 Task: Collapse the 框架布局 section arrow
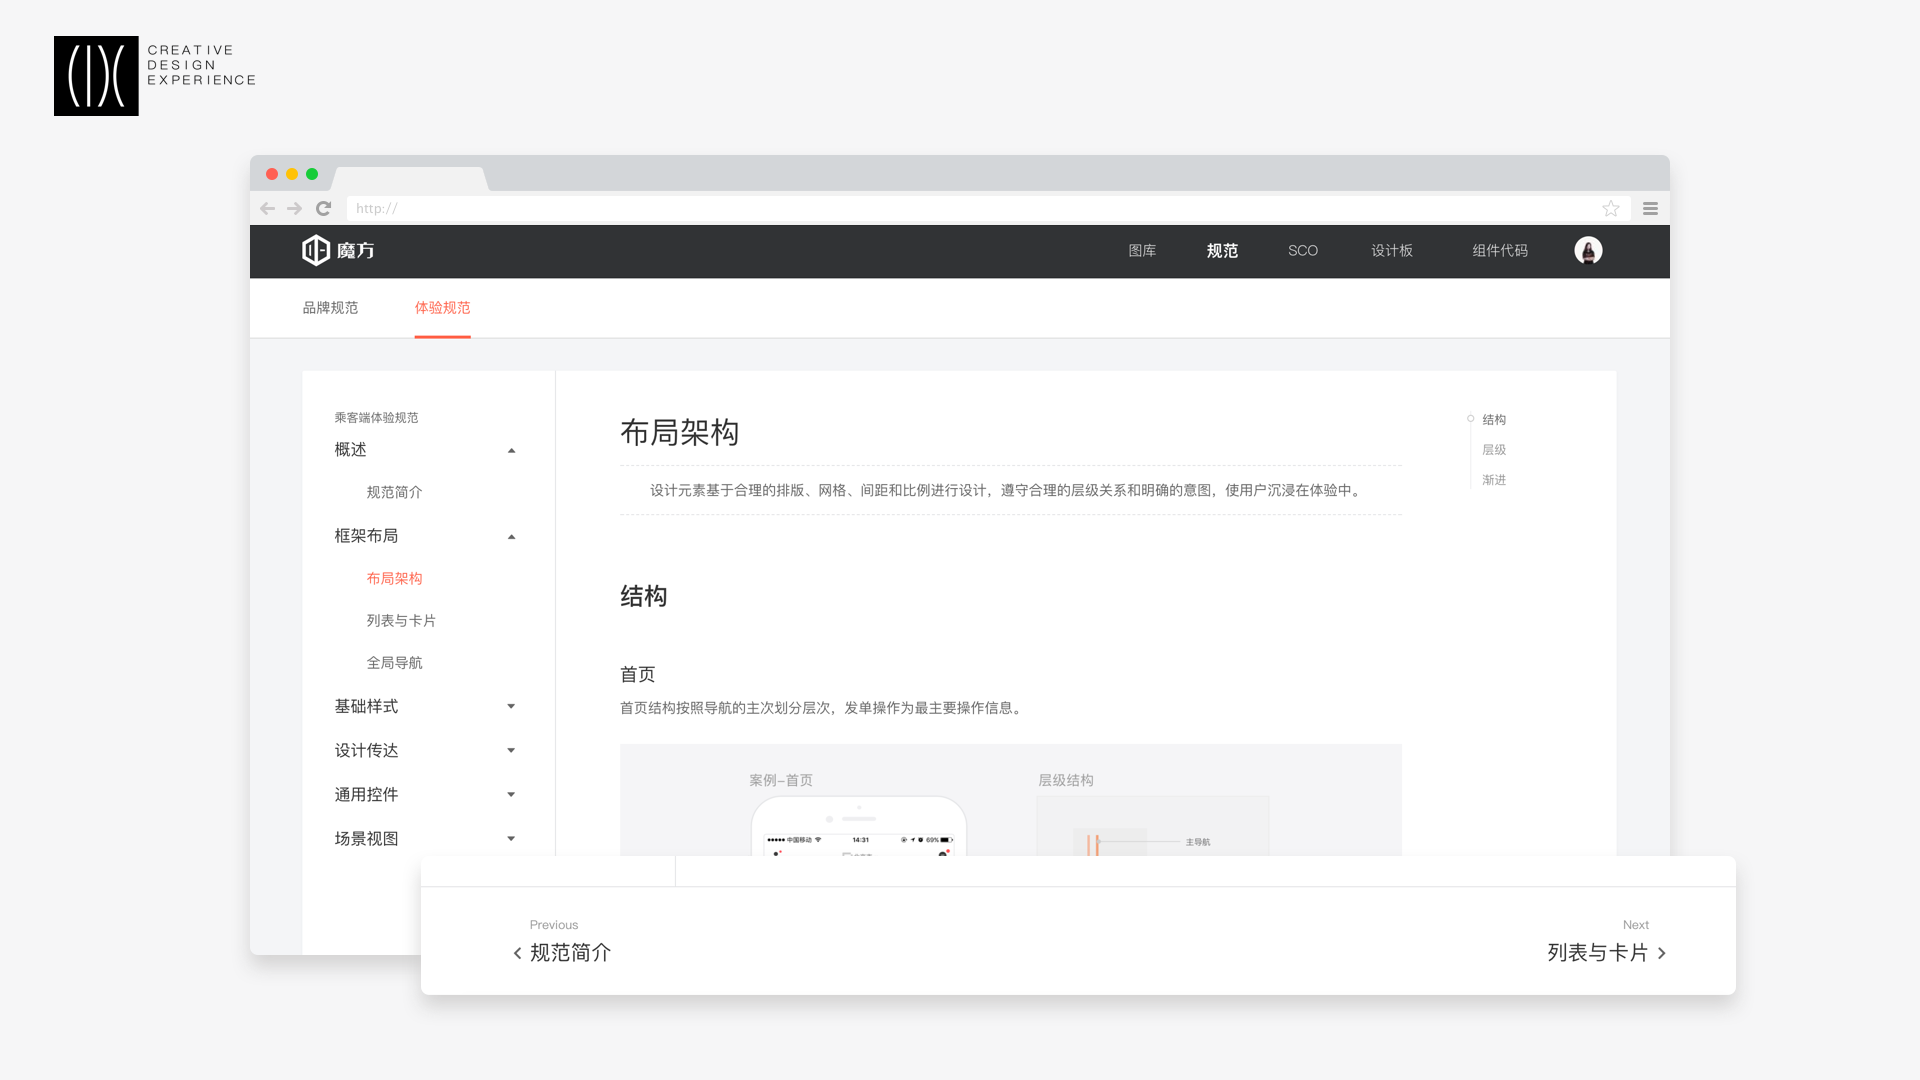tap(511, 537)
